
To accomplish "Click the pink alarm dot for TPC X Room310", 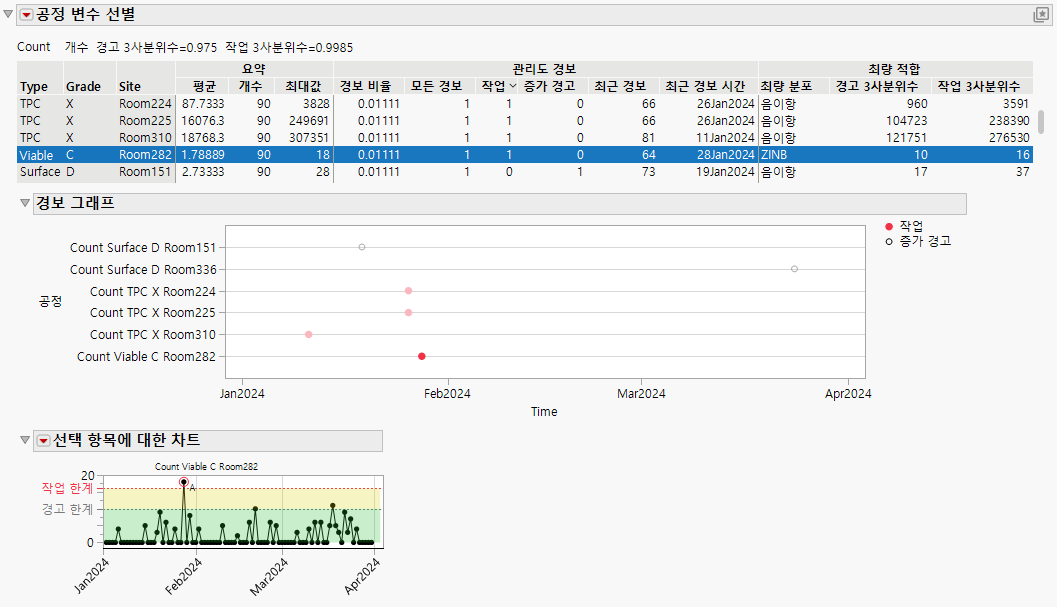I will 308,335.
